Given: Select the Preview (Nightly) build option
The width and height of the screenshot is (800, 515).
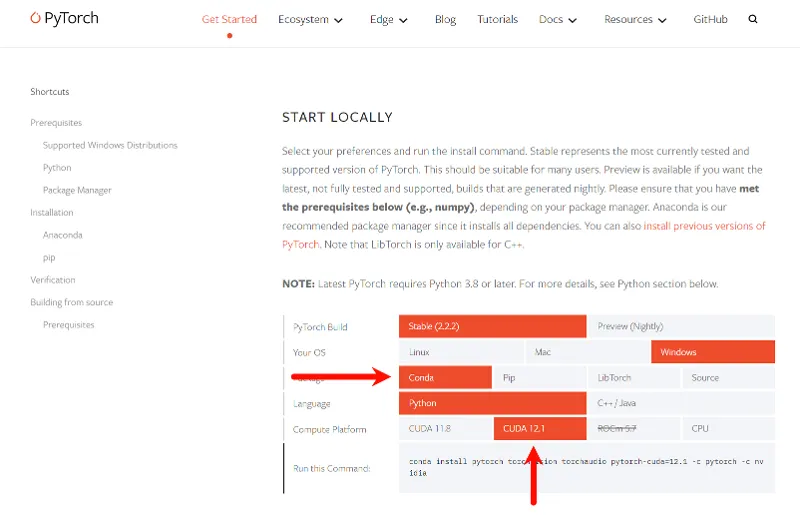Looking at the screenshot, I should (x=680, y=326).
